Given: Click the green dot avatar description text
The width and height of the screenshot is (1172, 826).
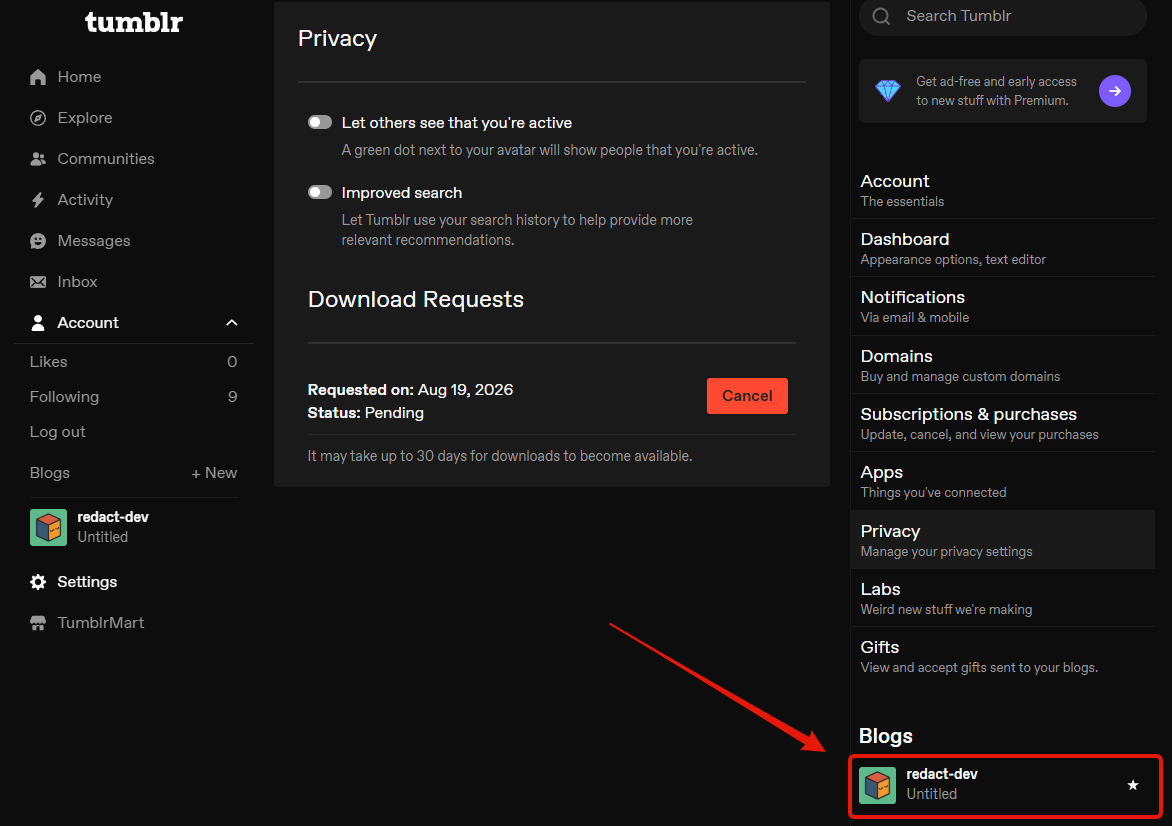Looking at the screenshot, I should point(549,150).
